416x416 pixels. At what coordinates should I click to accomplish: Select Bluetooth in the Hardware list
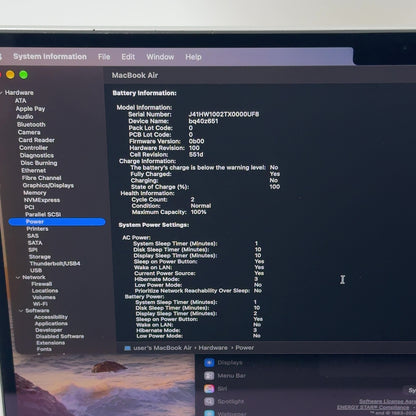[x=31, y=124]
